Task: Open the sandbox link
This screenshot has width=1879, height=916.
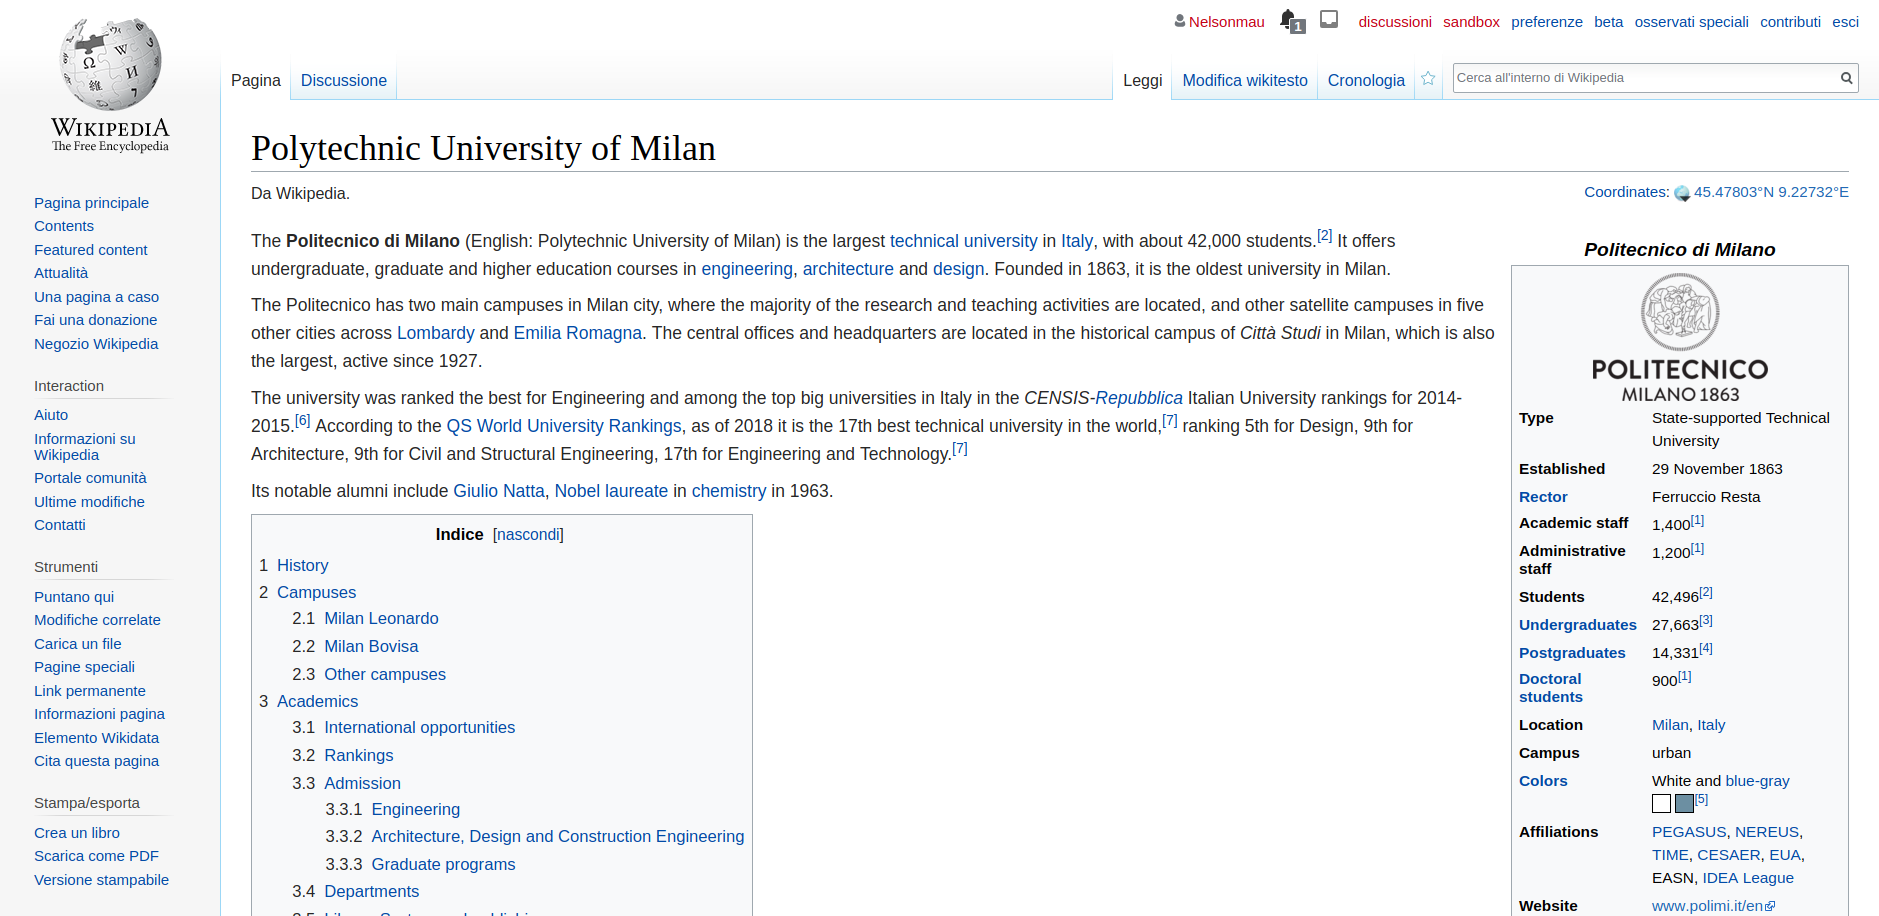Action: point(1471,22)
